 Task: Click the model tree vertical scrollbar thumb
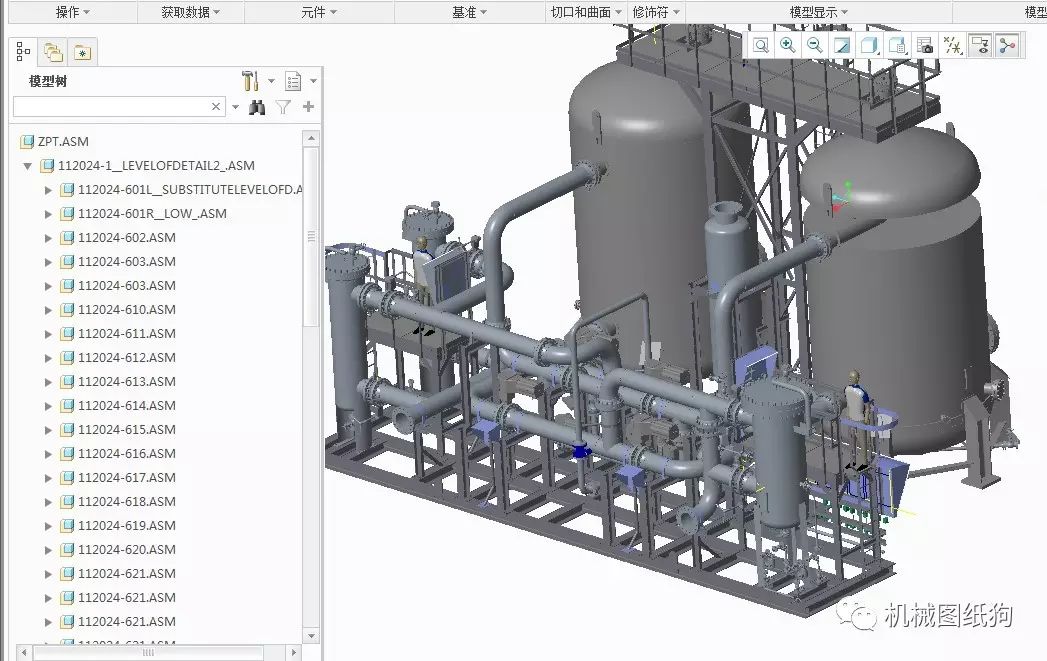[x=310, y=236]
